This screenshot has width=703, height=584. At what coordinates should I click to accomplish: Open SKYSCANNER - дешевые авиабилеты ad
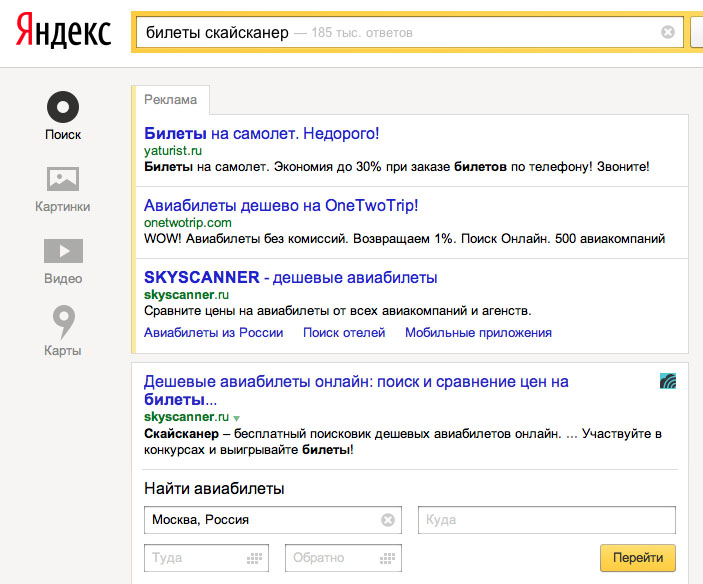click(x=290, y=277)
